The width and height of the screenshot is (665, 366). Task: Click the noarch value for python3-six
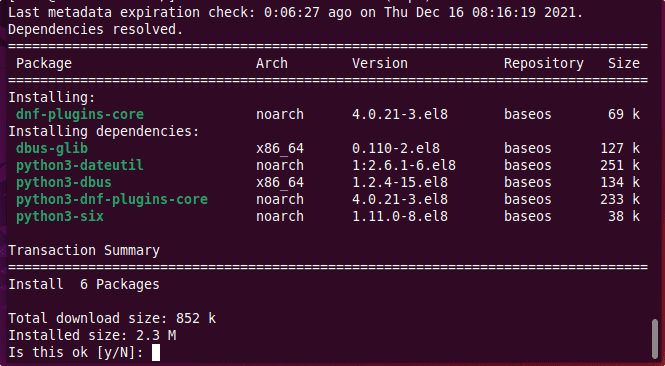(x=279, y=216)
